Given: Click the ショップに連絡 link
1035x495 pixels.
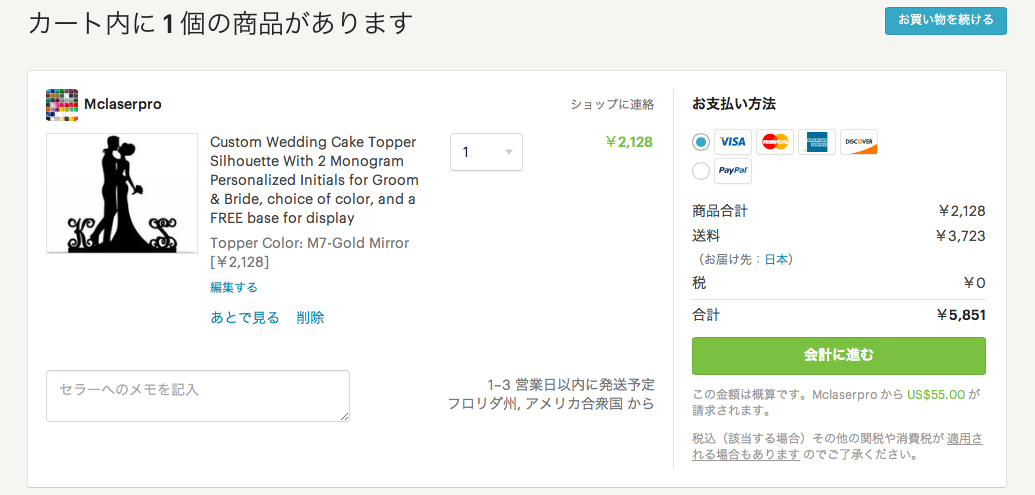Looking at the screenshot, I should 612,104.
